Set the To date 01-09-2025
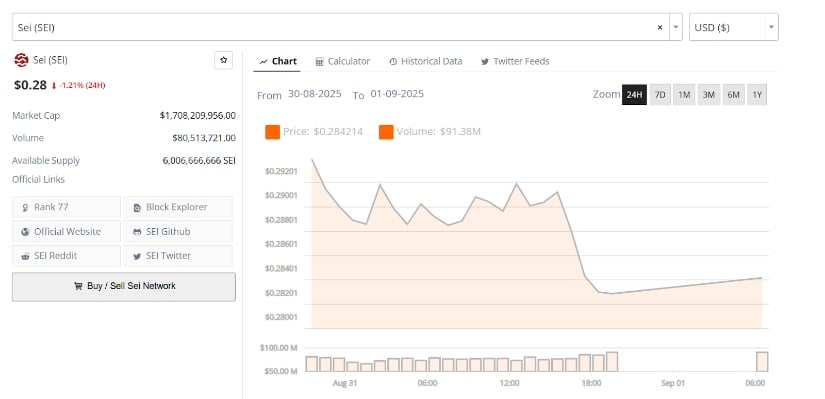The height and width of the screenshot is (399, 825). tap(397, 94)
